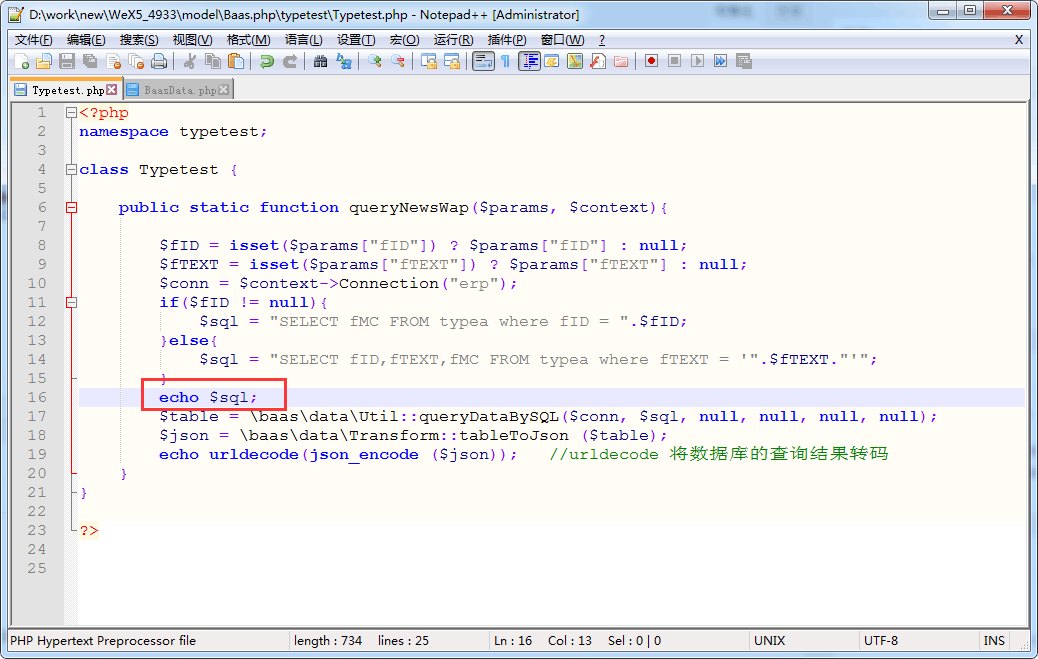The image size is (1038, 659).
Task: Toggle the Indent Guide toolbar button
Action: (530, 62)
